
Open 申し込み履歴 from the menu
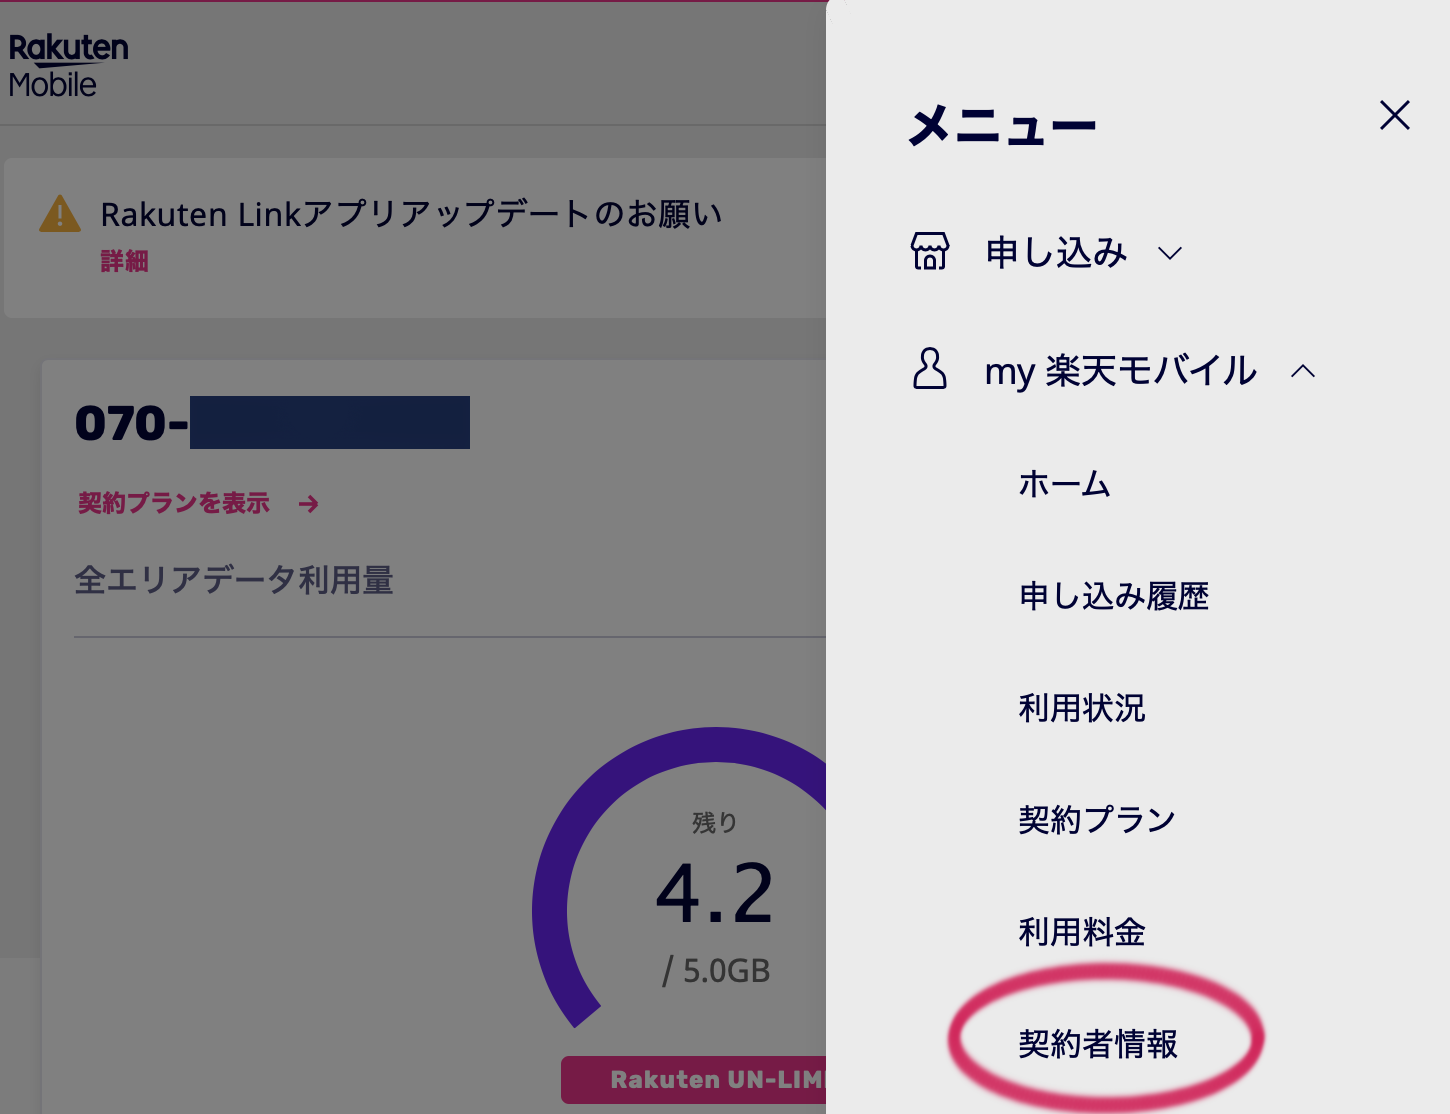pyautogui.click(x=1114, y=596)
